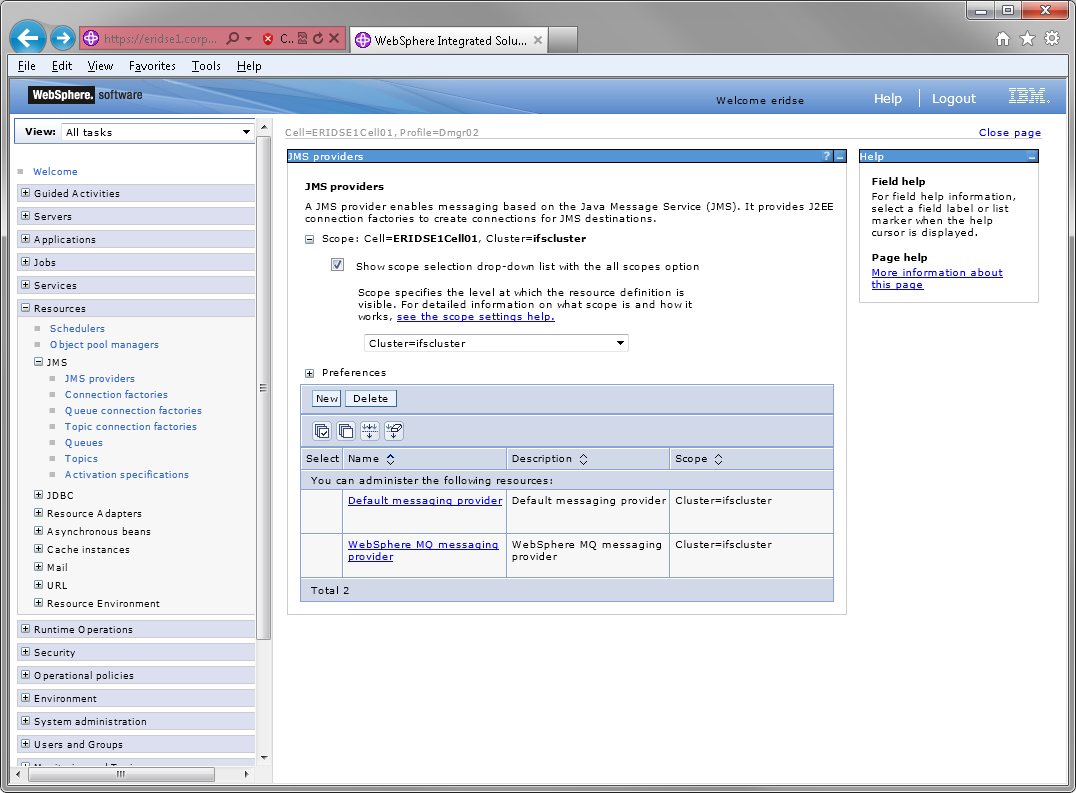Open a new browser tab
Viewport: 1076px width, 793px height.
pyautogui.click(x=563, y=40)
